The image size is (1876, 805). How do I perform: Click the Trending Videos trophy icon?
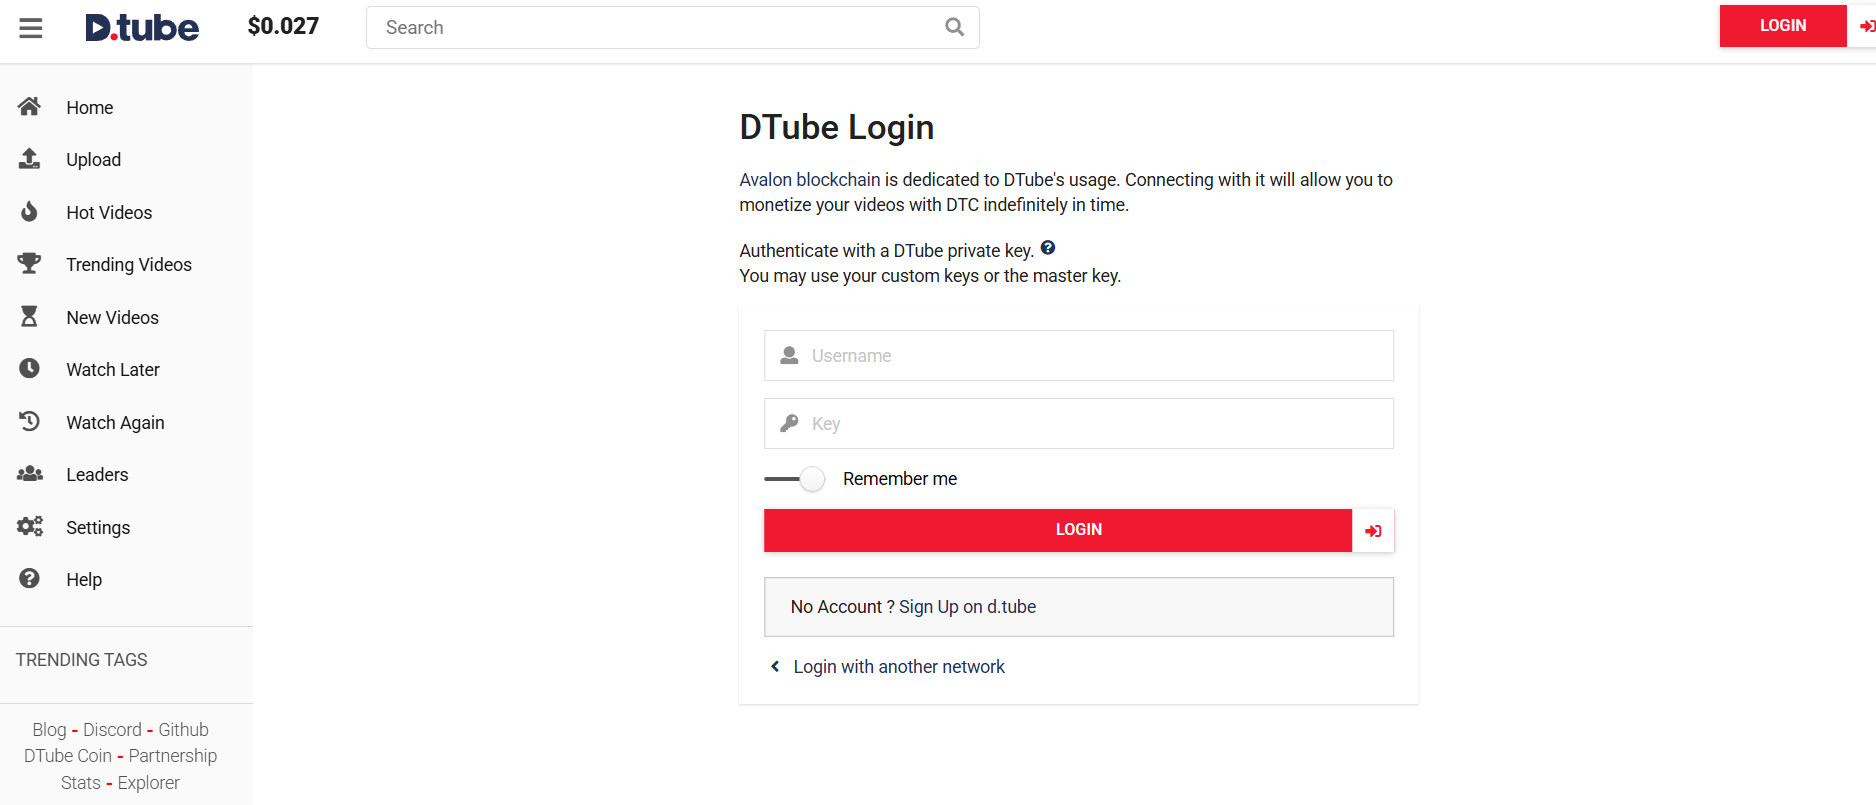29,263
